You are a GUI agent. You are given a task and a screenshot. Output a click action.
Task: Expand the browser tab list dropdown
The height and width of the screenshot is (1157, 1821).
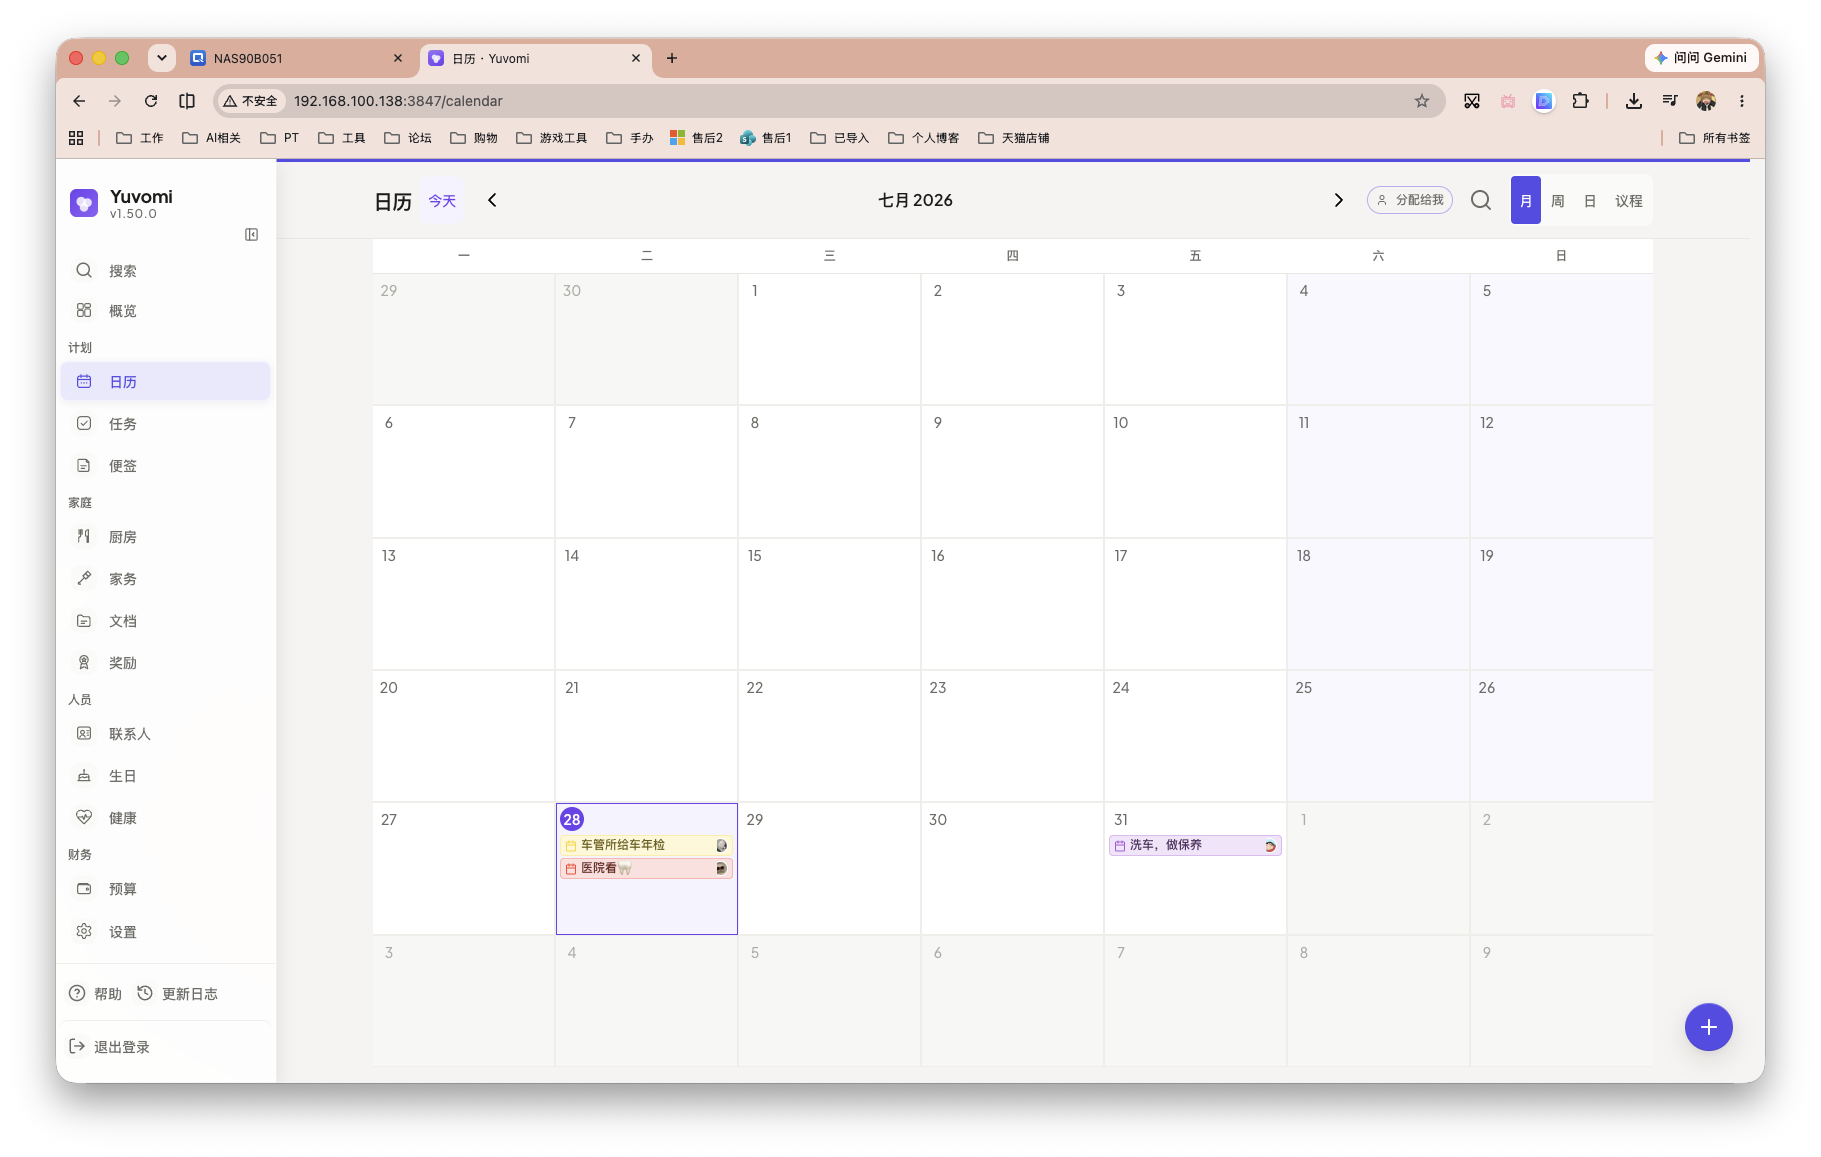coord(162,58)
